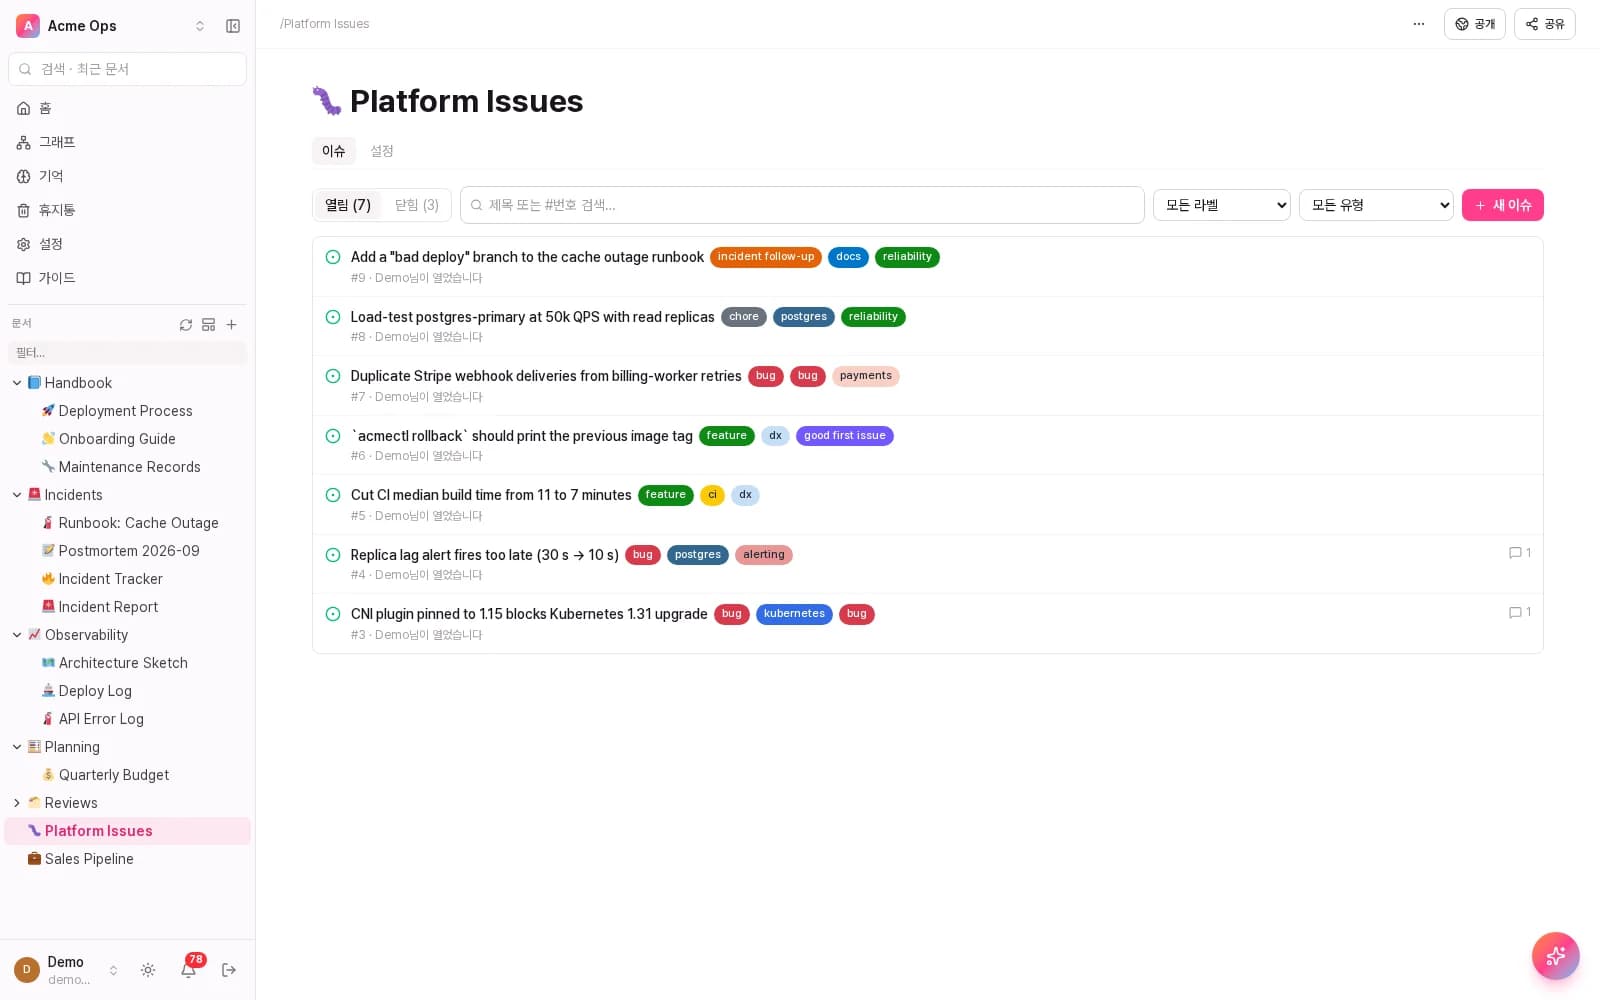Screen dimensions: 1600x1000
Task: Add a new document with plus icon
Action: coord(232,325)
